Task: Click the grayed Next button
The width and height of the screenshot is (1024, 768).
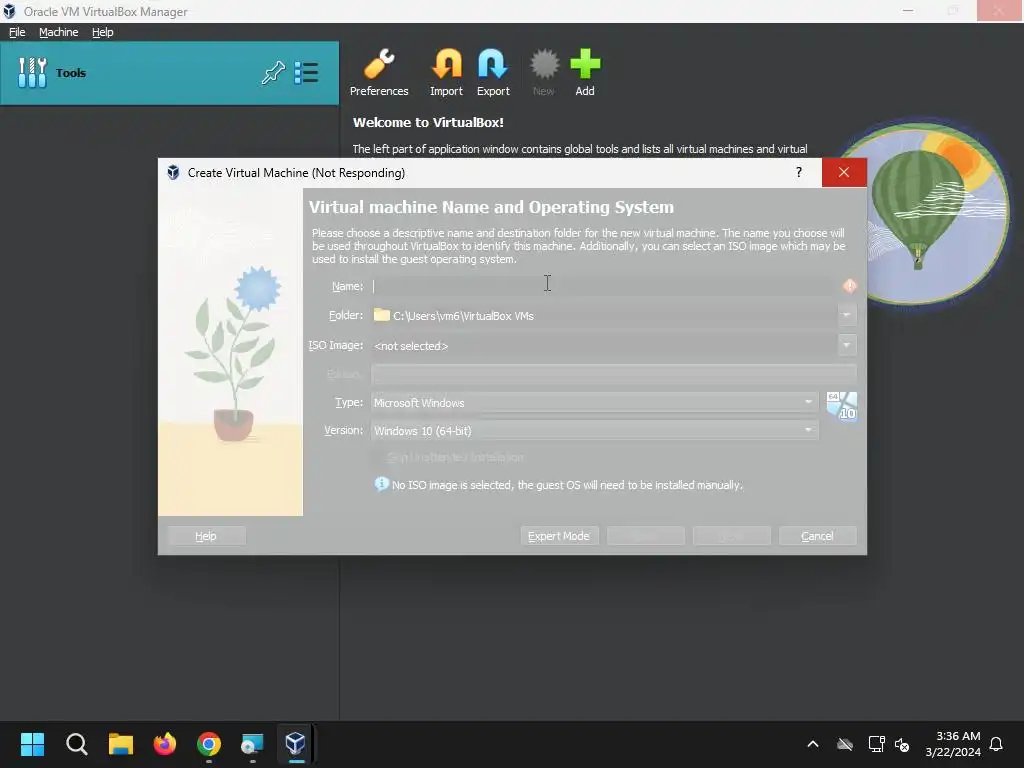Action: coord(731,536)
